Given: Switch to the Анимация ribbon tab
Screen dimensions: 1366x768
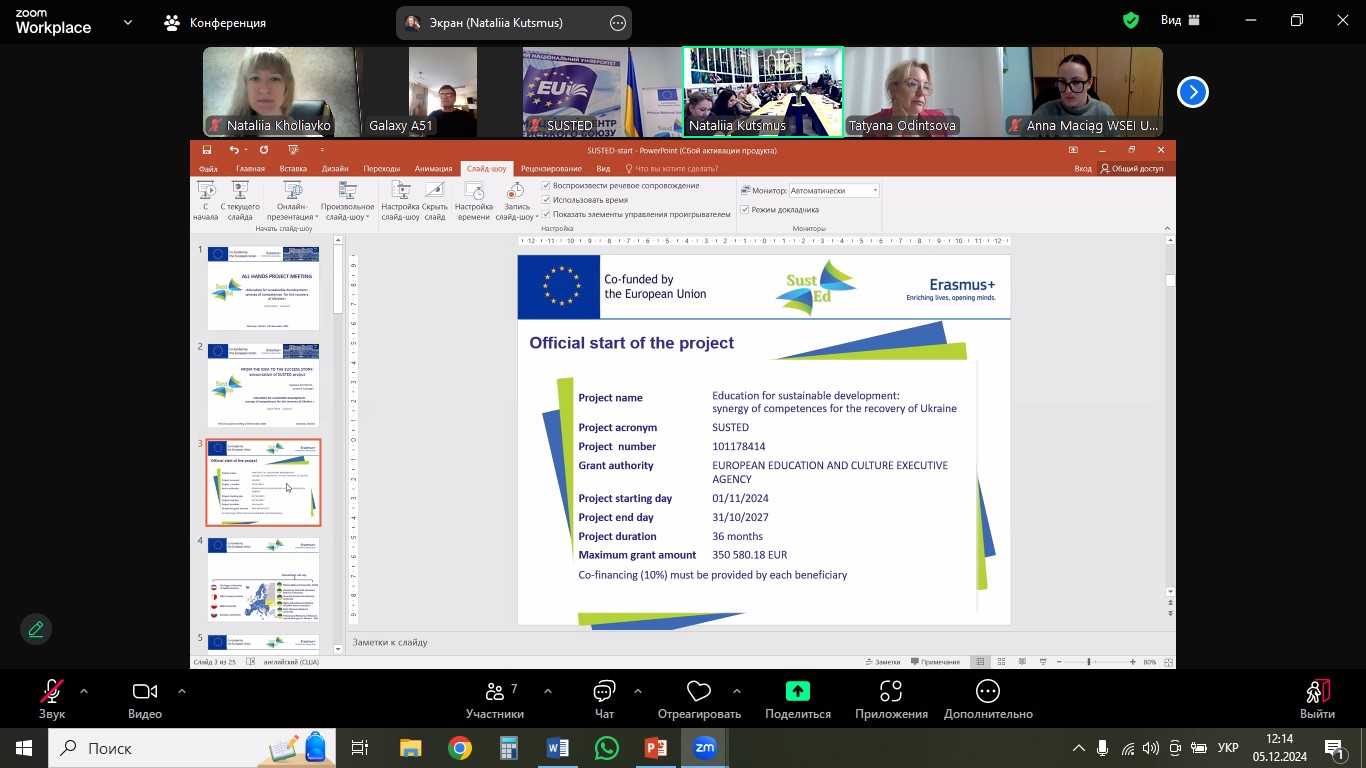Looking at the screenshot, I should point(433,169).
